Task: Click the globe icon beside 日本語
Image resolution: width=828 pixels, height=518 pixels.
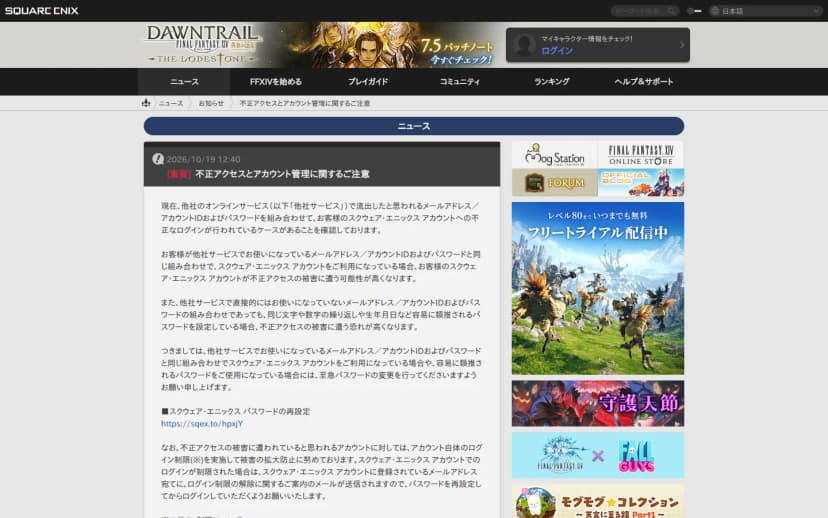Action: pyautogui.click(x=715, y=11)
